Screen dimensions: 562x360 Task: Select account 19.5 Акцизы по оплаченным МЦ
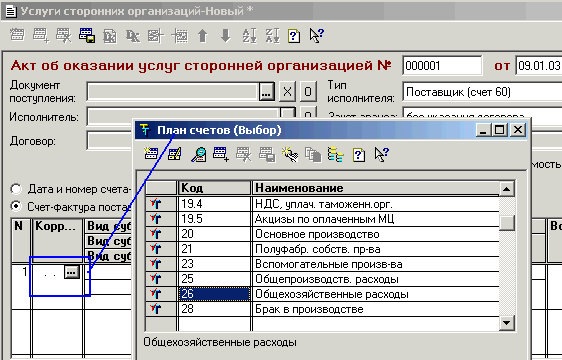322,219
